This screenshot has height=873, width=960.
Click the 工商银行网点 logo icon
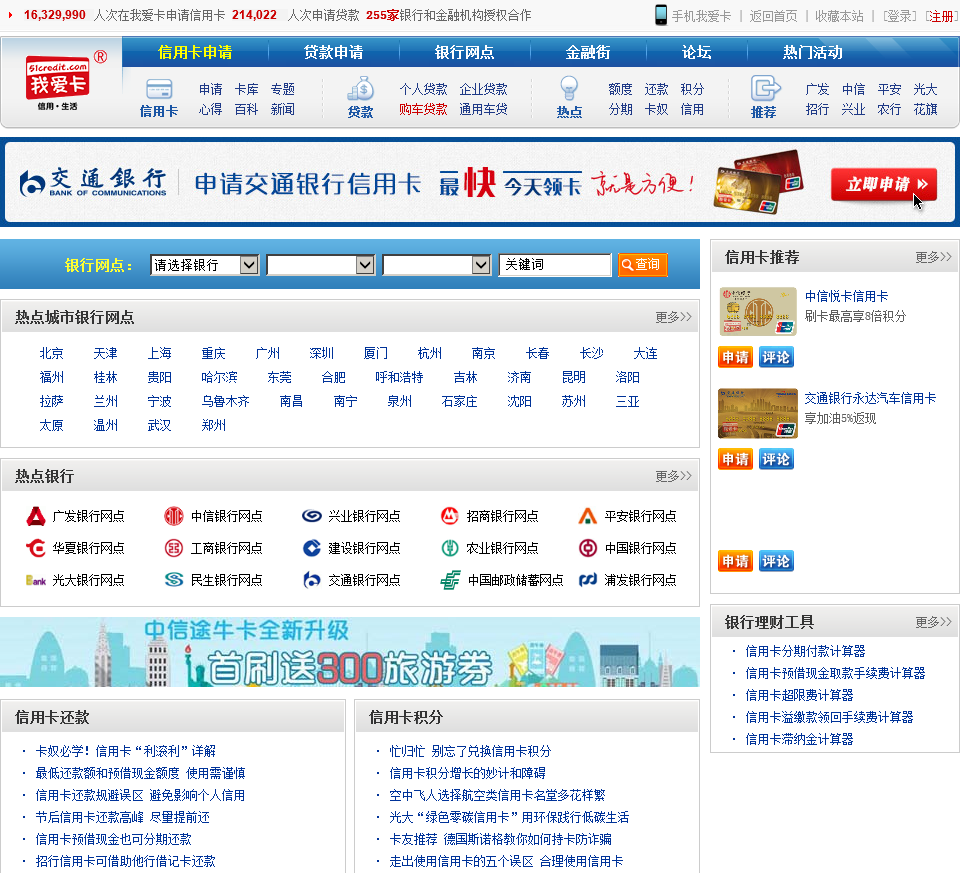coord(174,548)
